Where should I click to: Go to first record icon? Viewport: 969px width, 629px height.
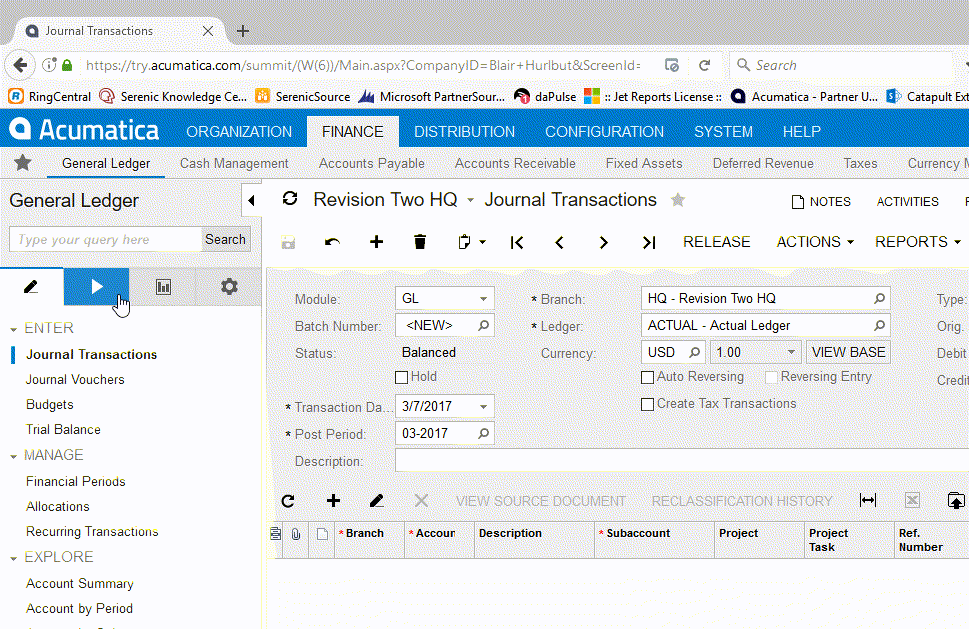click(x=517, y=242)
